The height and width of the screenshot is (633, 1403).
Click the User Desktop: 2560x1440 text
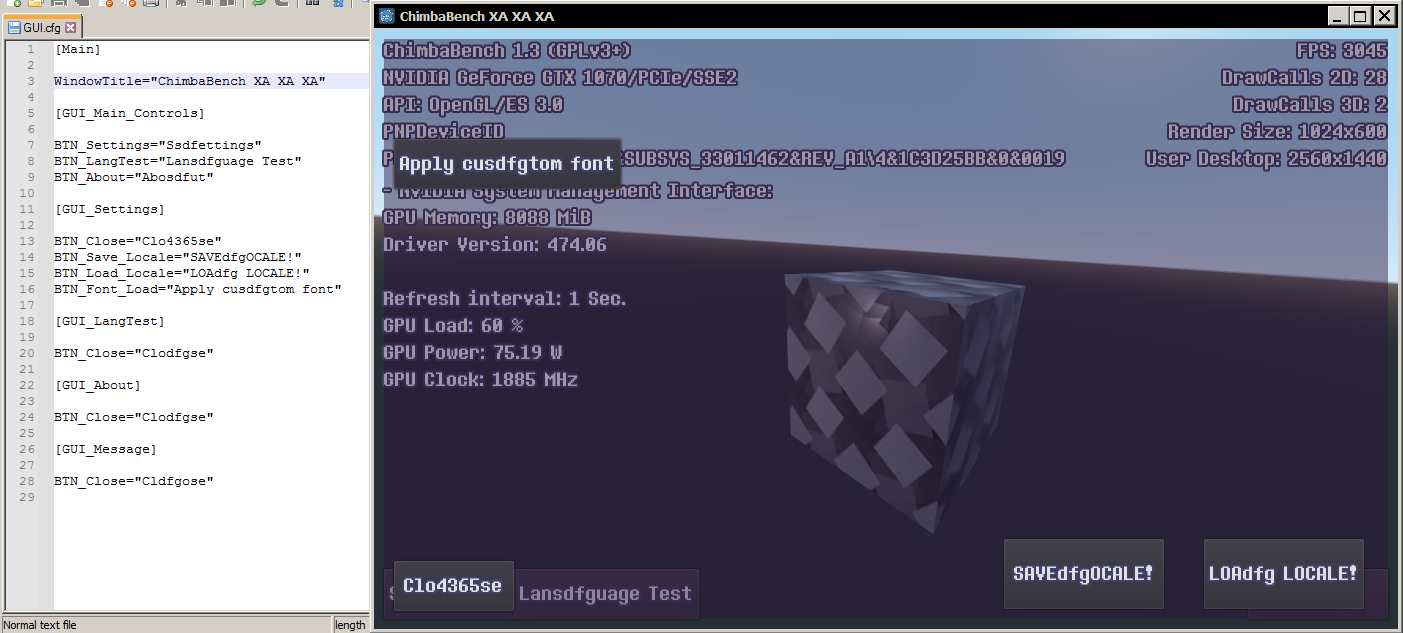[1266, 159]
